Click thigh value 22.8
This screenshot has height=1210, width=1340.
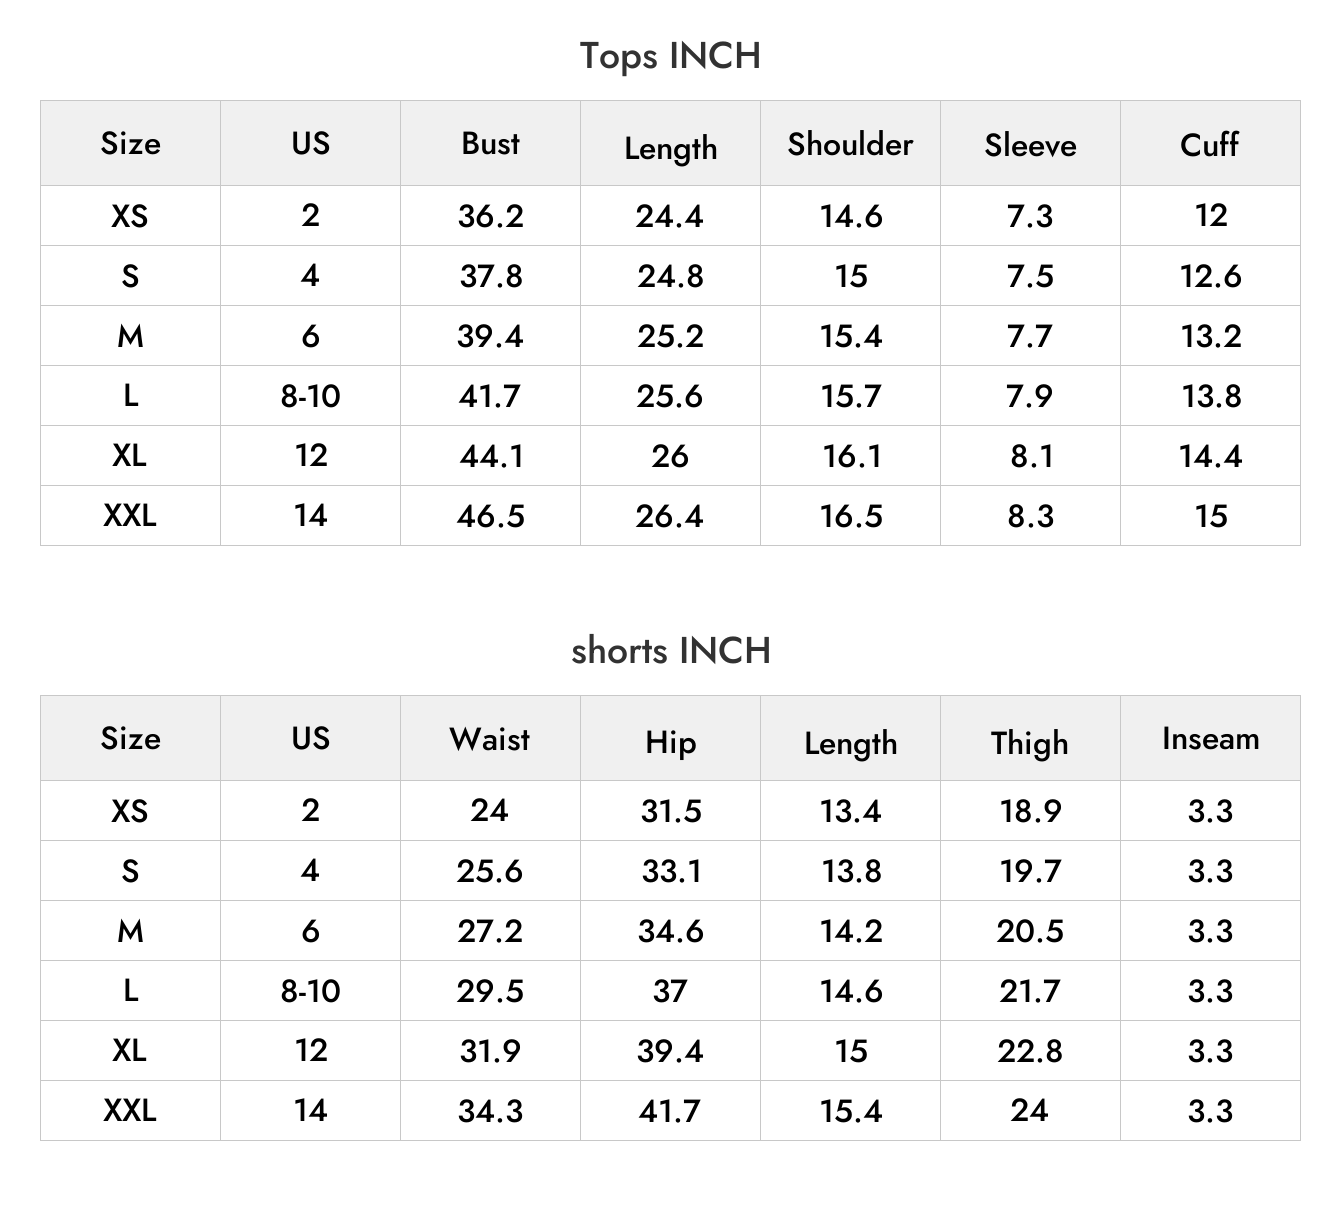tap(1030, 1051)
